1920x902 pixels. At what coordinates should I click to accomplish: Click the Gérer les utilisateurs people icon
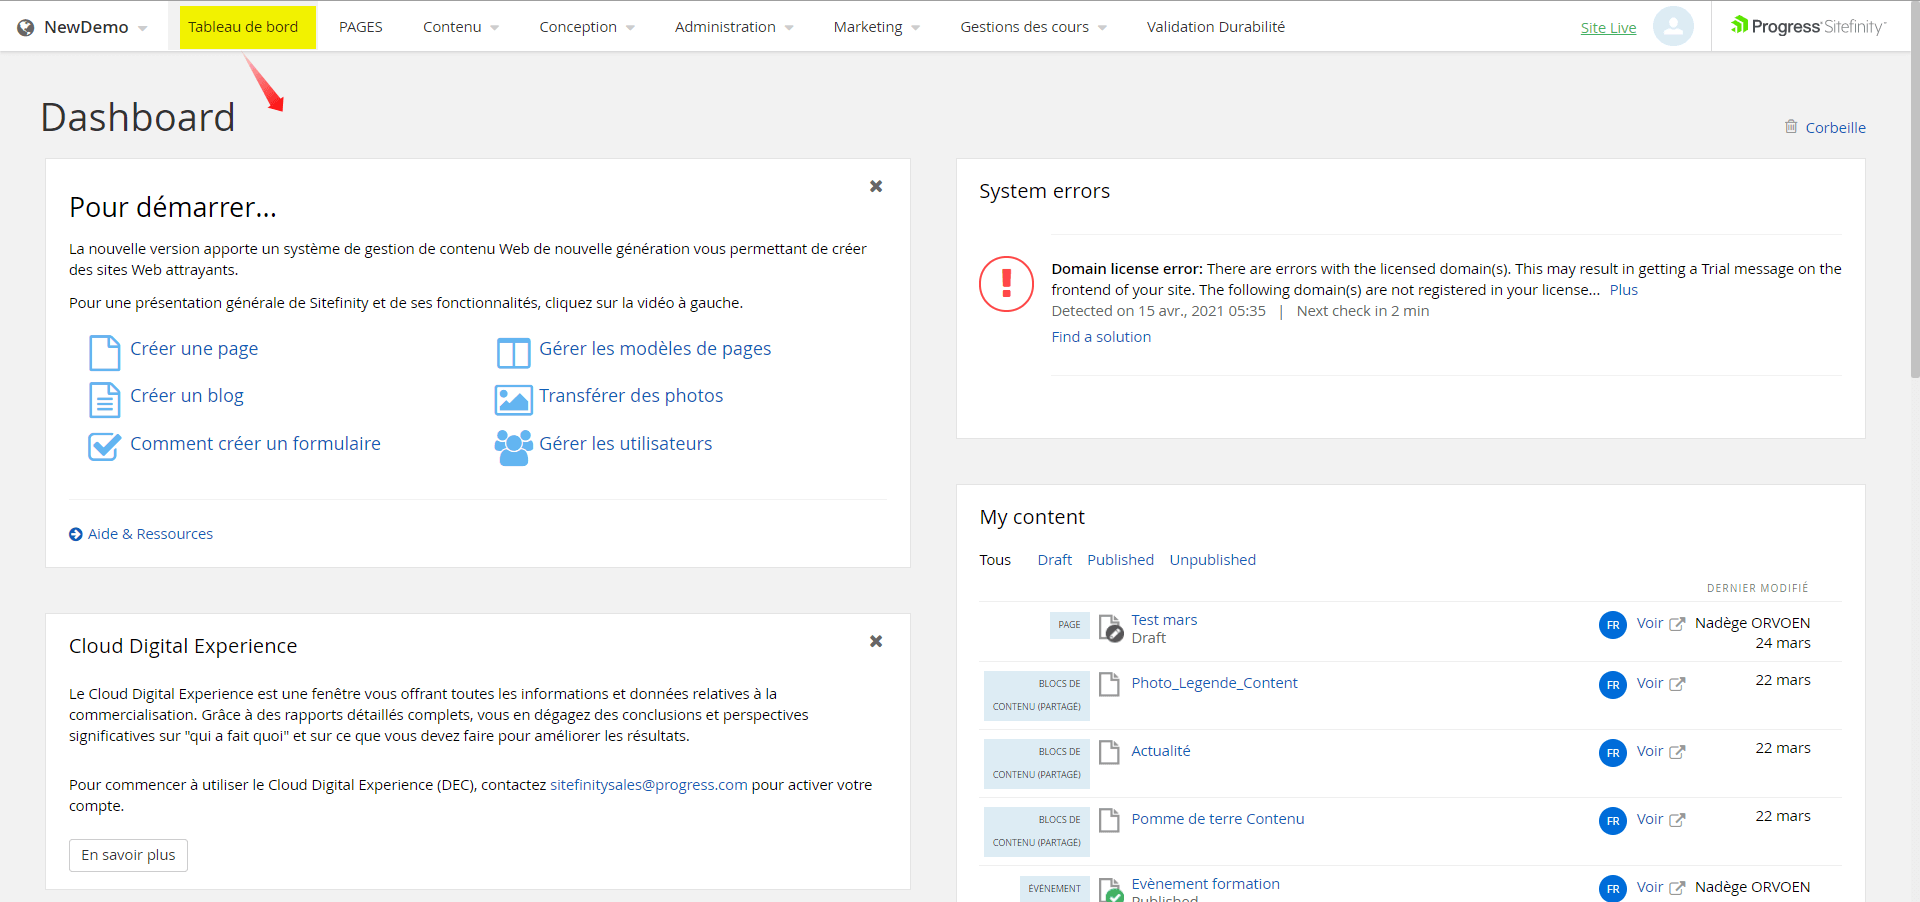513,447
